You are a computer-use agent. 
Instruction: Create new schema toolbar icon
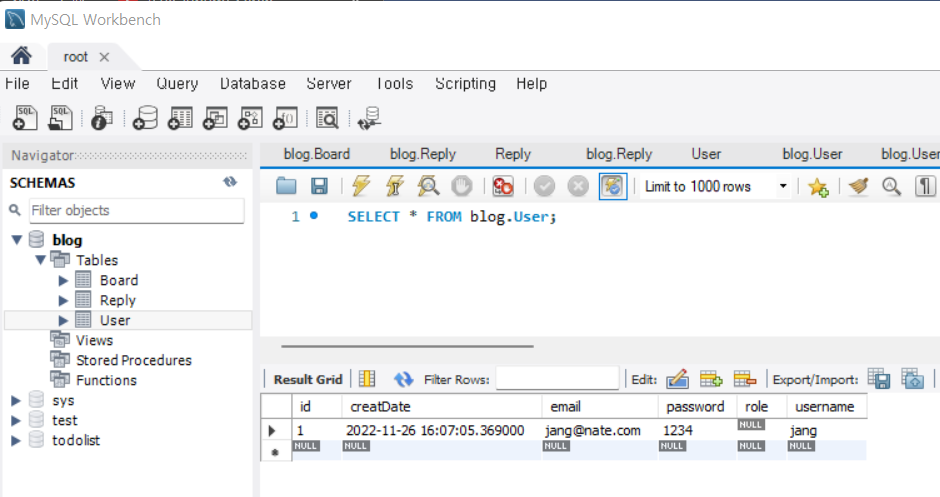145,118
